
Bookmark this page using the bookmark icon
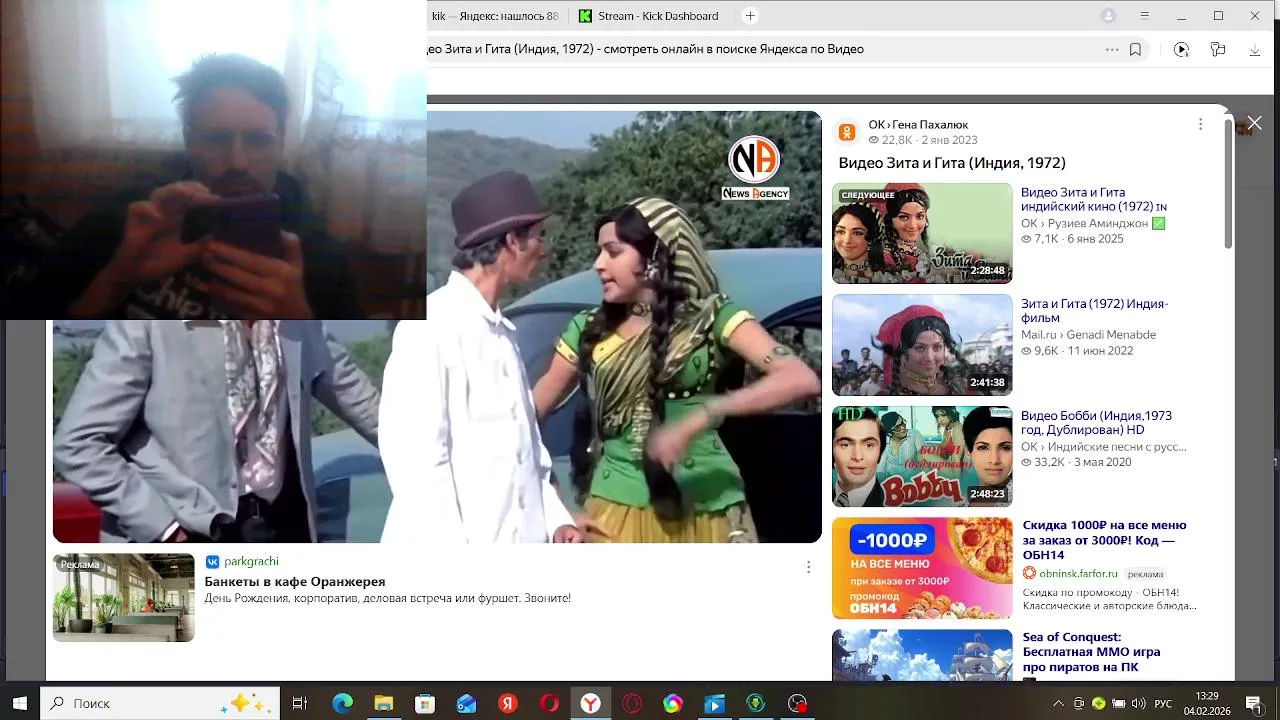[1135, 49]
